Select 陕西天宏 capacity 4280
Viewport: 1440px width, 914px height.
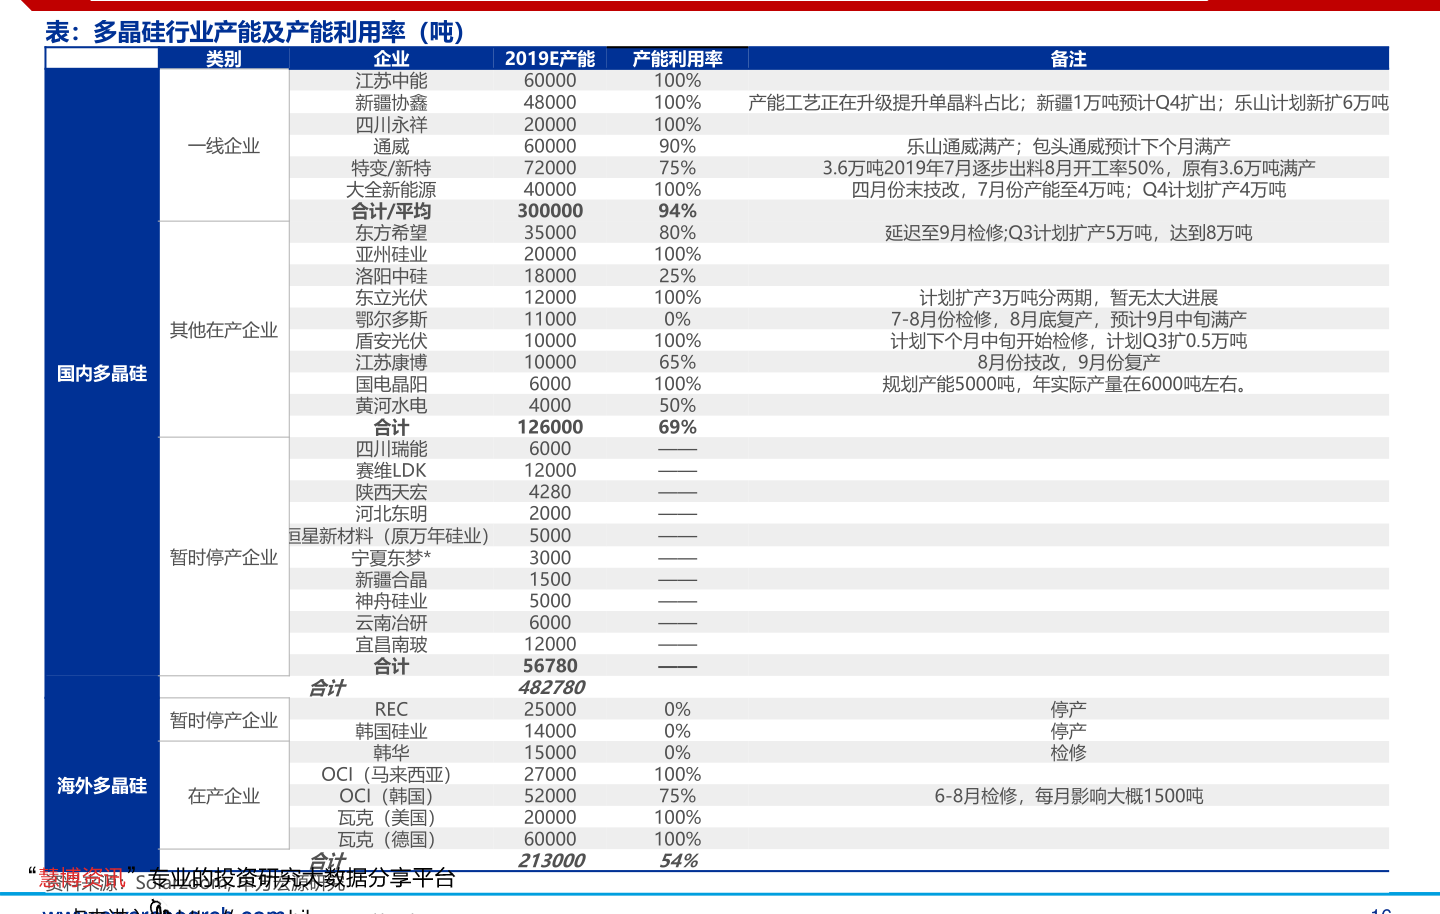550,493
